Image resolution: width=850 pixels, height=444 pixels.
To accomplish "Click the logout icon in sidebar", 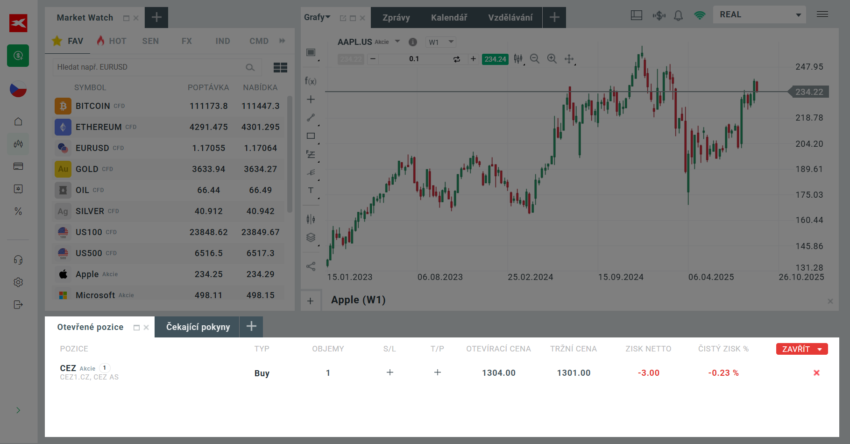I will [x=18, y=305].
